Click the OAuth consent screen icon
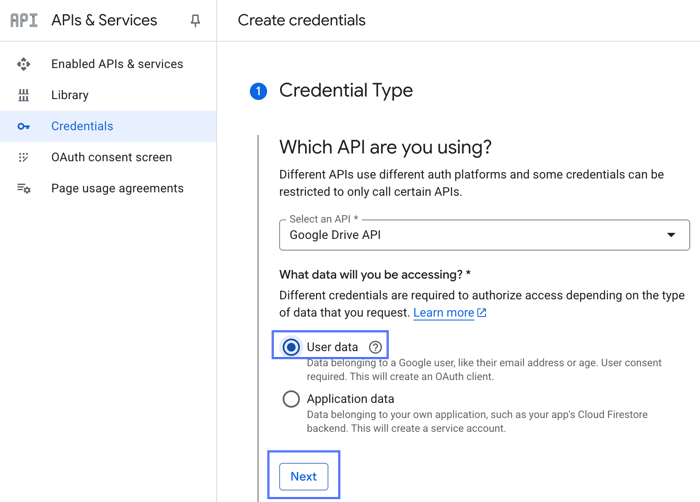700x502 pixels. [x=24, y=157]
